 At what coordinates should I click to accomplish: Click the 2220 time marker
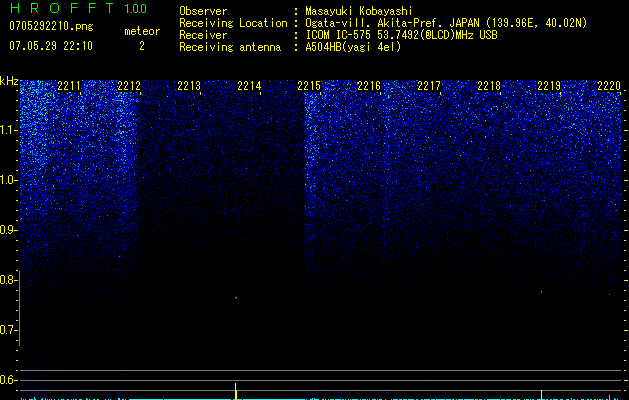click(609, 86)
